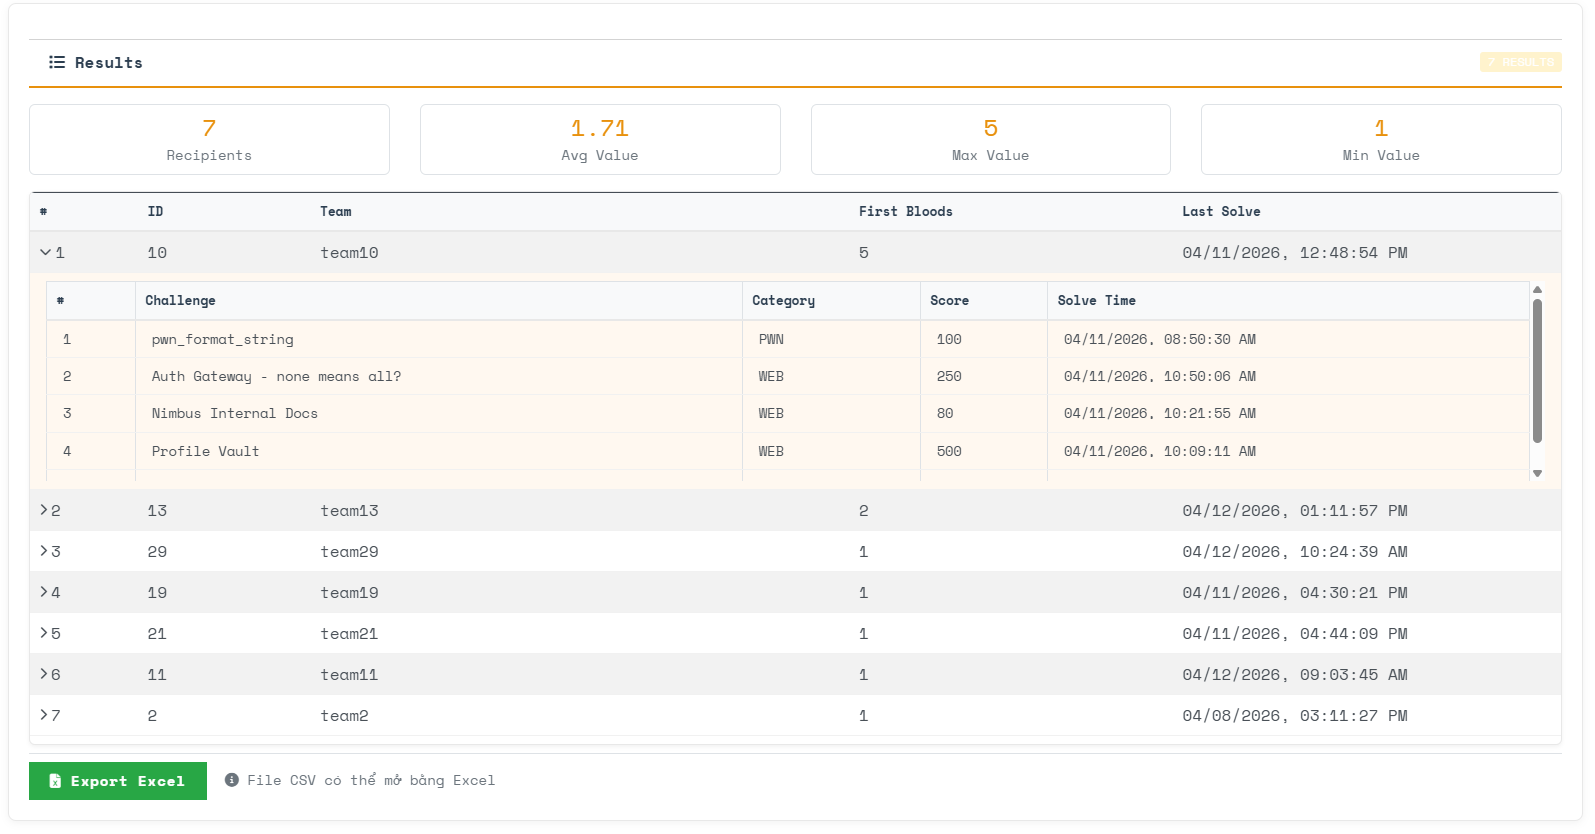Click team21 name cell
Viewport: 1595px width, 834px height.
[349, 634]
